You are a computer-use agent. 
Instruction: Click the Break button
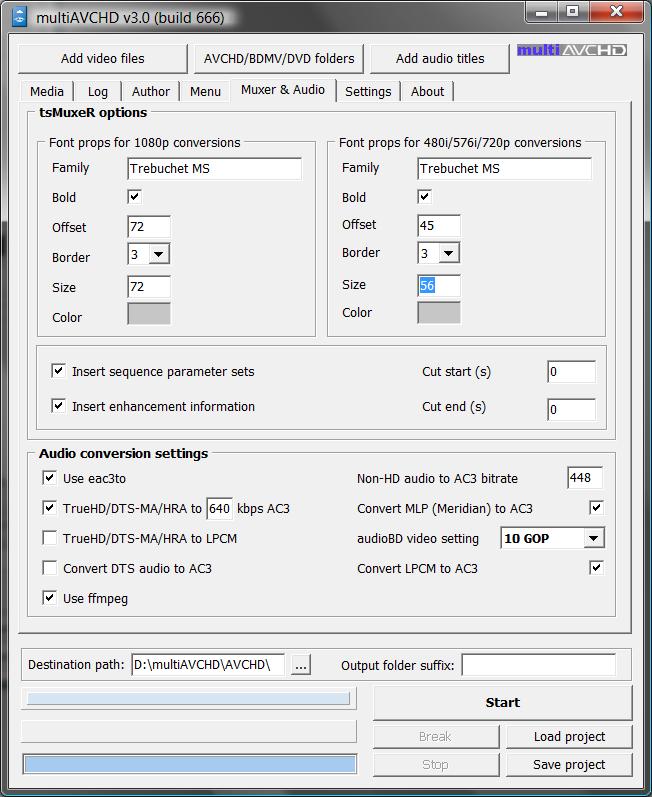[x=436, y=737]
